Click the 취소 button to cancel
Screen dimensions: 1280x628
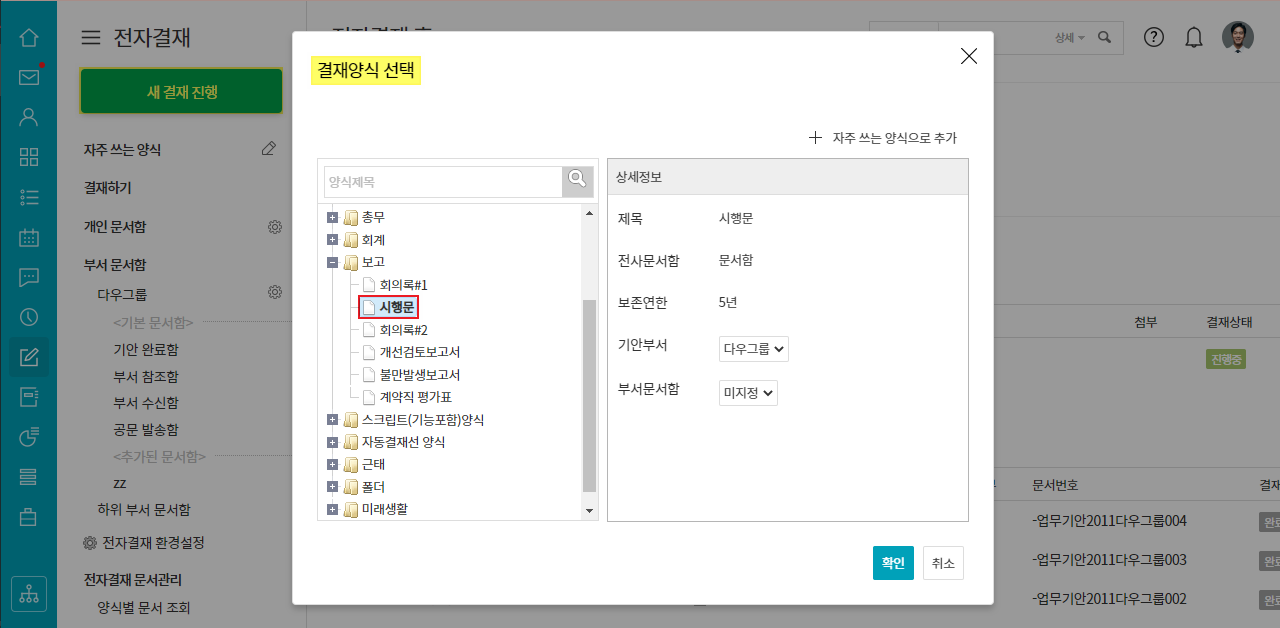943,563
